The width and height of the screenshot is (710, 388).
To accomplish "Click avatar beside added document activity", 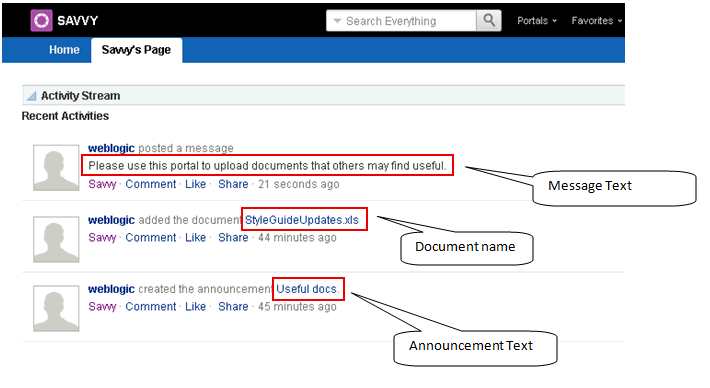I will [56, 239].
